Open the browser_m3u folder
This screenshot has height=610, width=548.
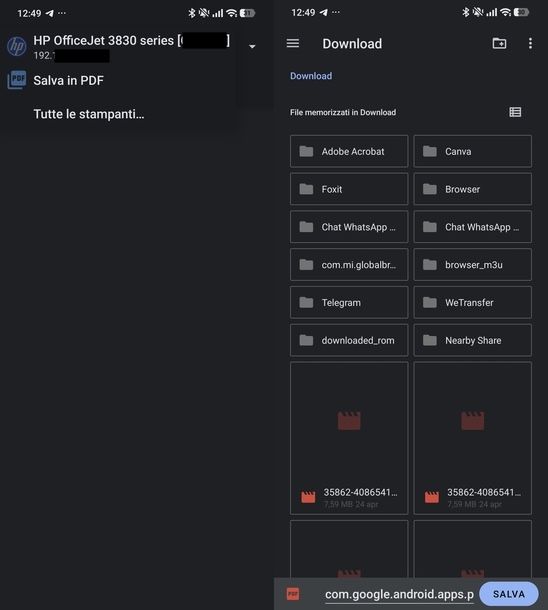pyautogui.click(x=473, y=265)
